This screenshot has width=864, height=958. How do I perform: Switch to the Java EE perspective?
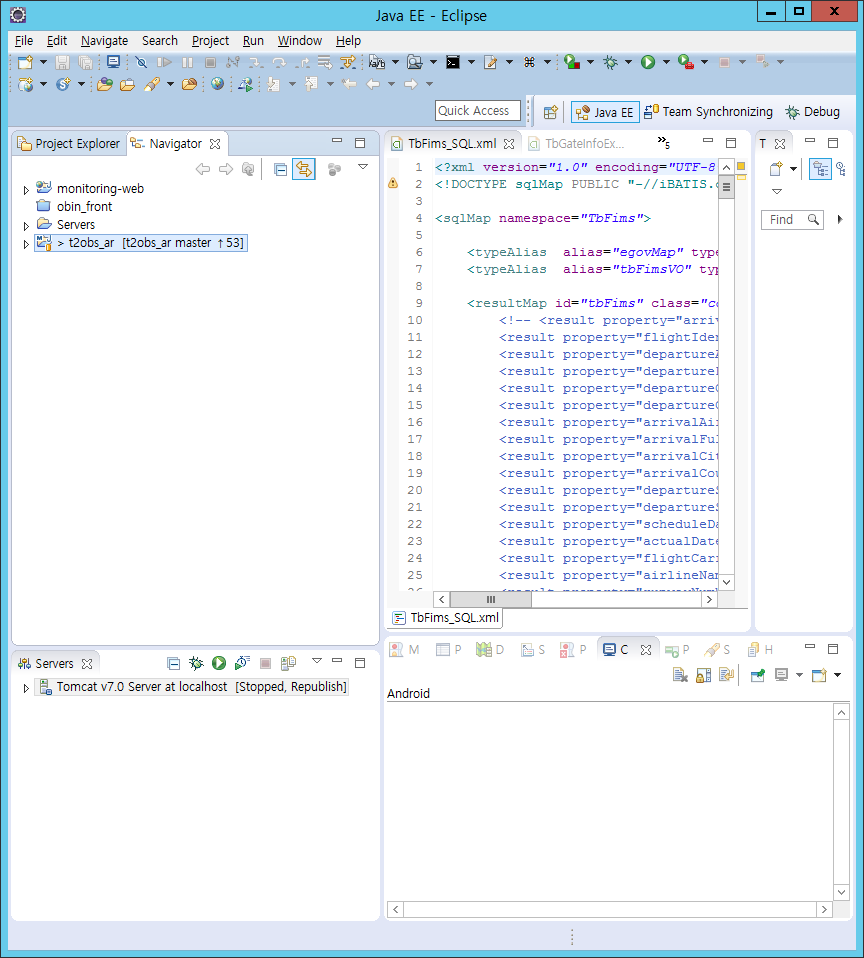605,112
